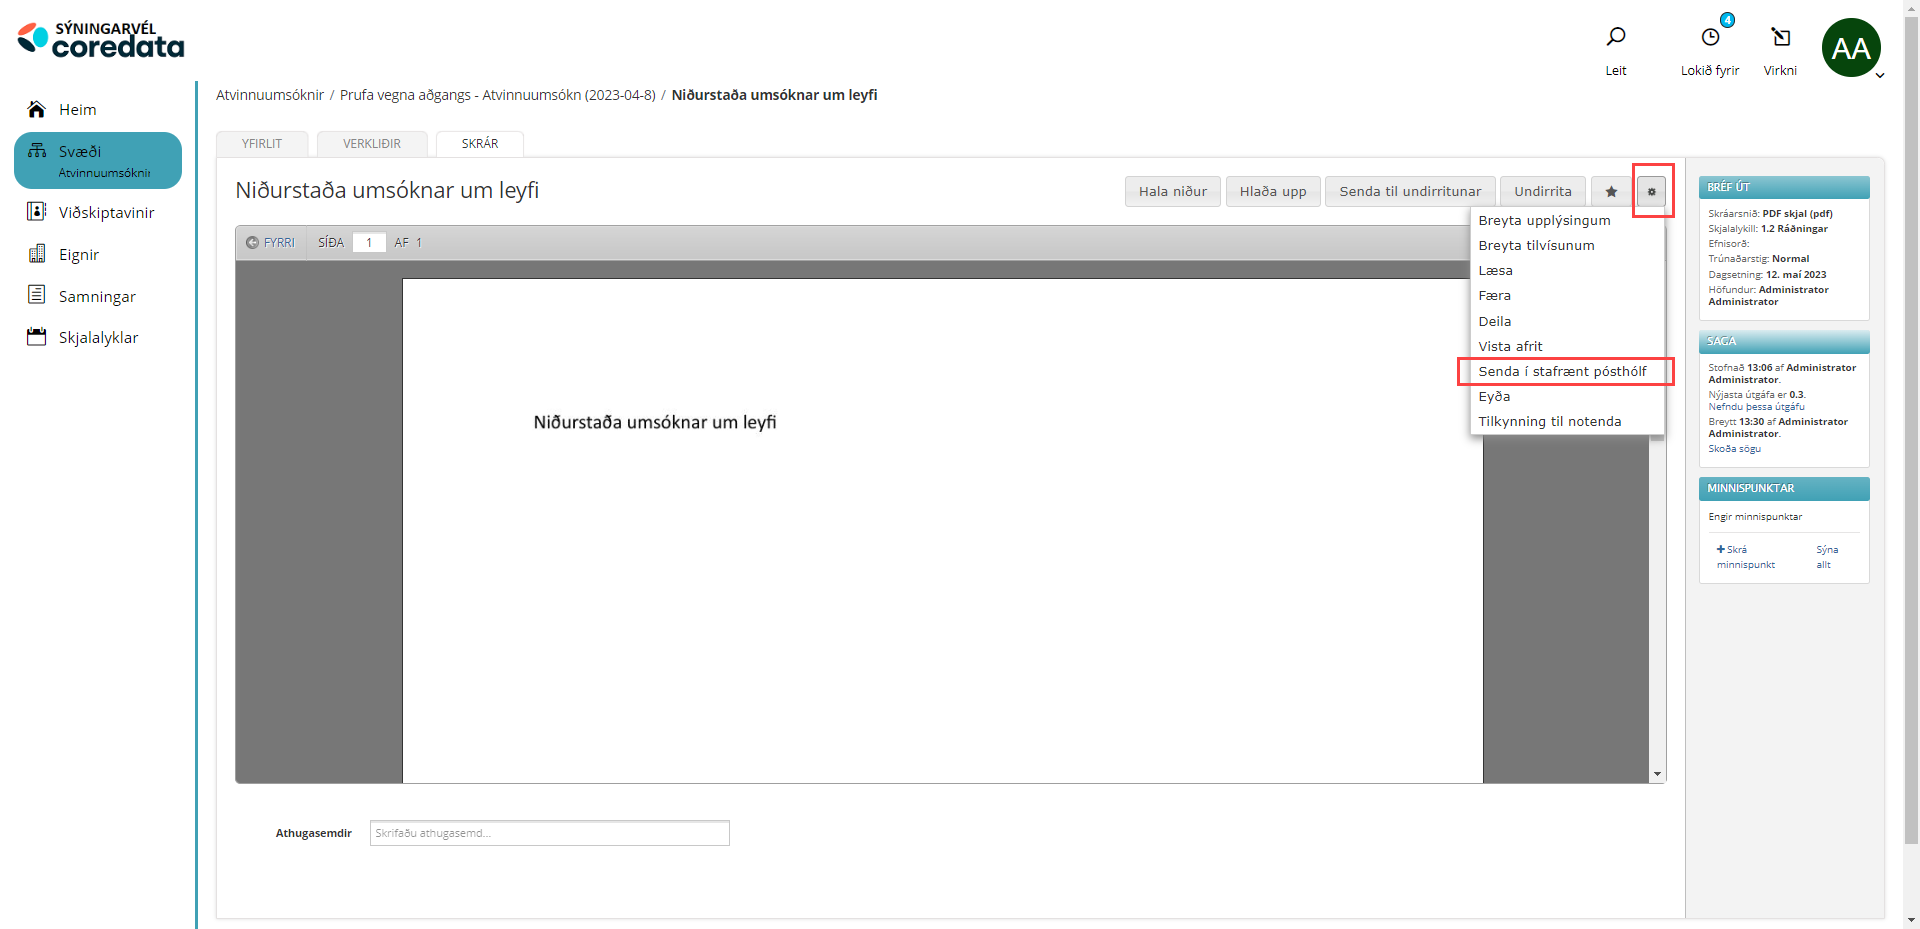
Task: Click the Fyrri previous page button
Action: [271, 243]
